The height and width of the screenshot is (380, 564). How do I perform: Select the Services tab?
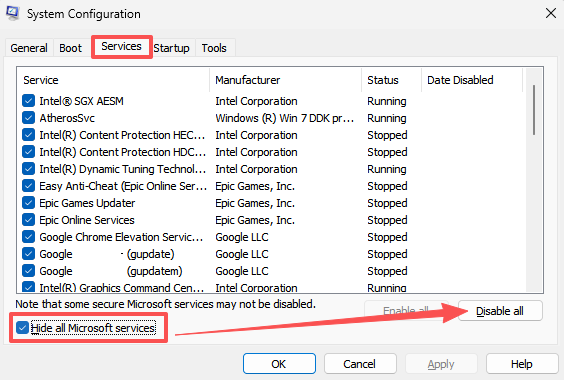pos(122,46)
